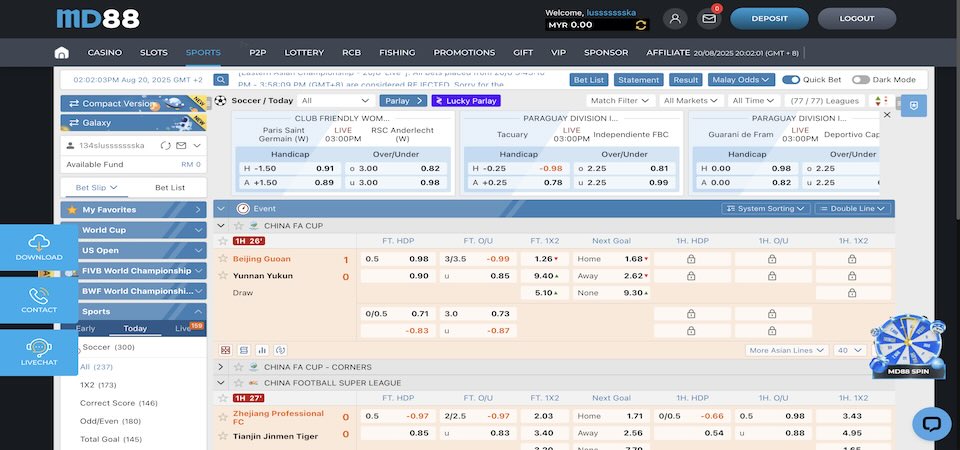Open All Markets dropdown

(691, 100)
